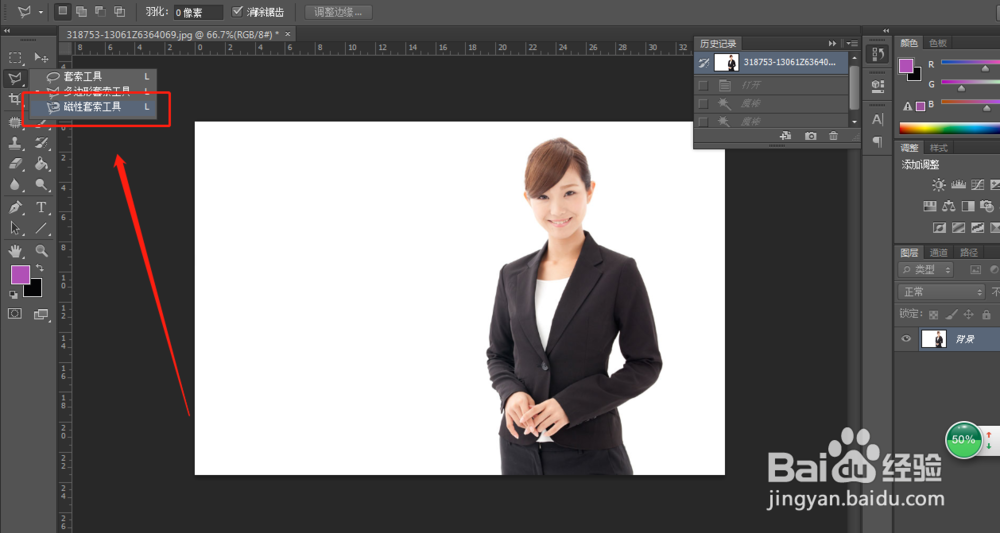
Task: Switch to the 通道 tab
Action: [938, 252]
